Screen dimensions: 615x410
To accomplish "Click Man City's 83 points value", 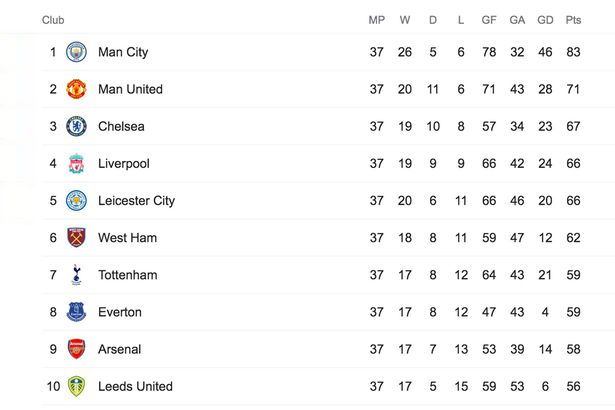I will [573, 52].
